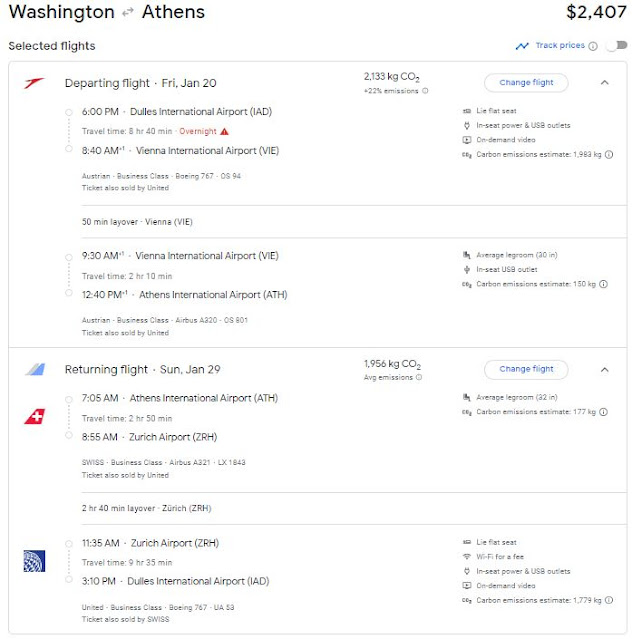Change the returning flight
The width and height of the screenshot is (632, 639).
tap(526, 369)
